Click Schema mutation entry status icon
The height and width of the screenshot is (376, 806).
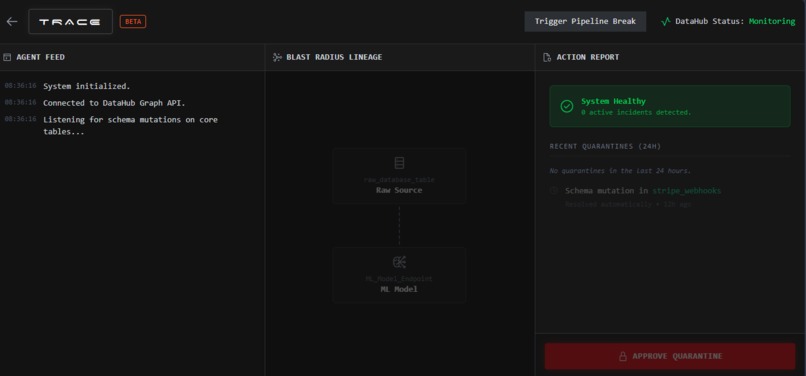pos(554,190)
